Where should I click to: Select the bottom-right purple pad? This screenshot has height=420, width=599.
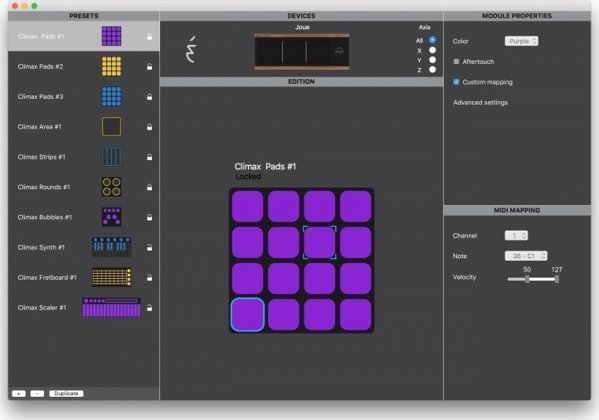click(x=356, y=315)
